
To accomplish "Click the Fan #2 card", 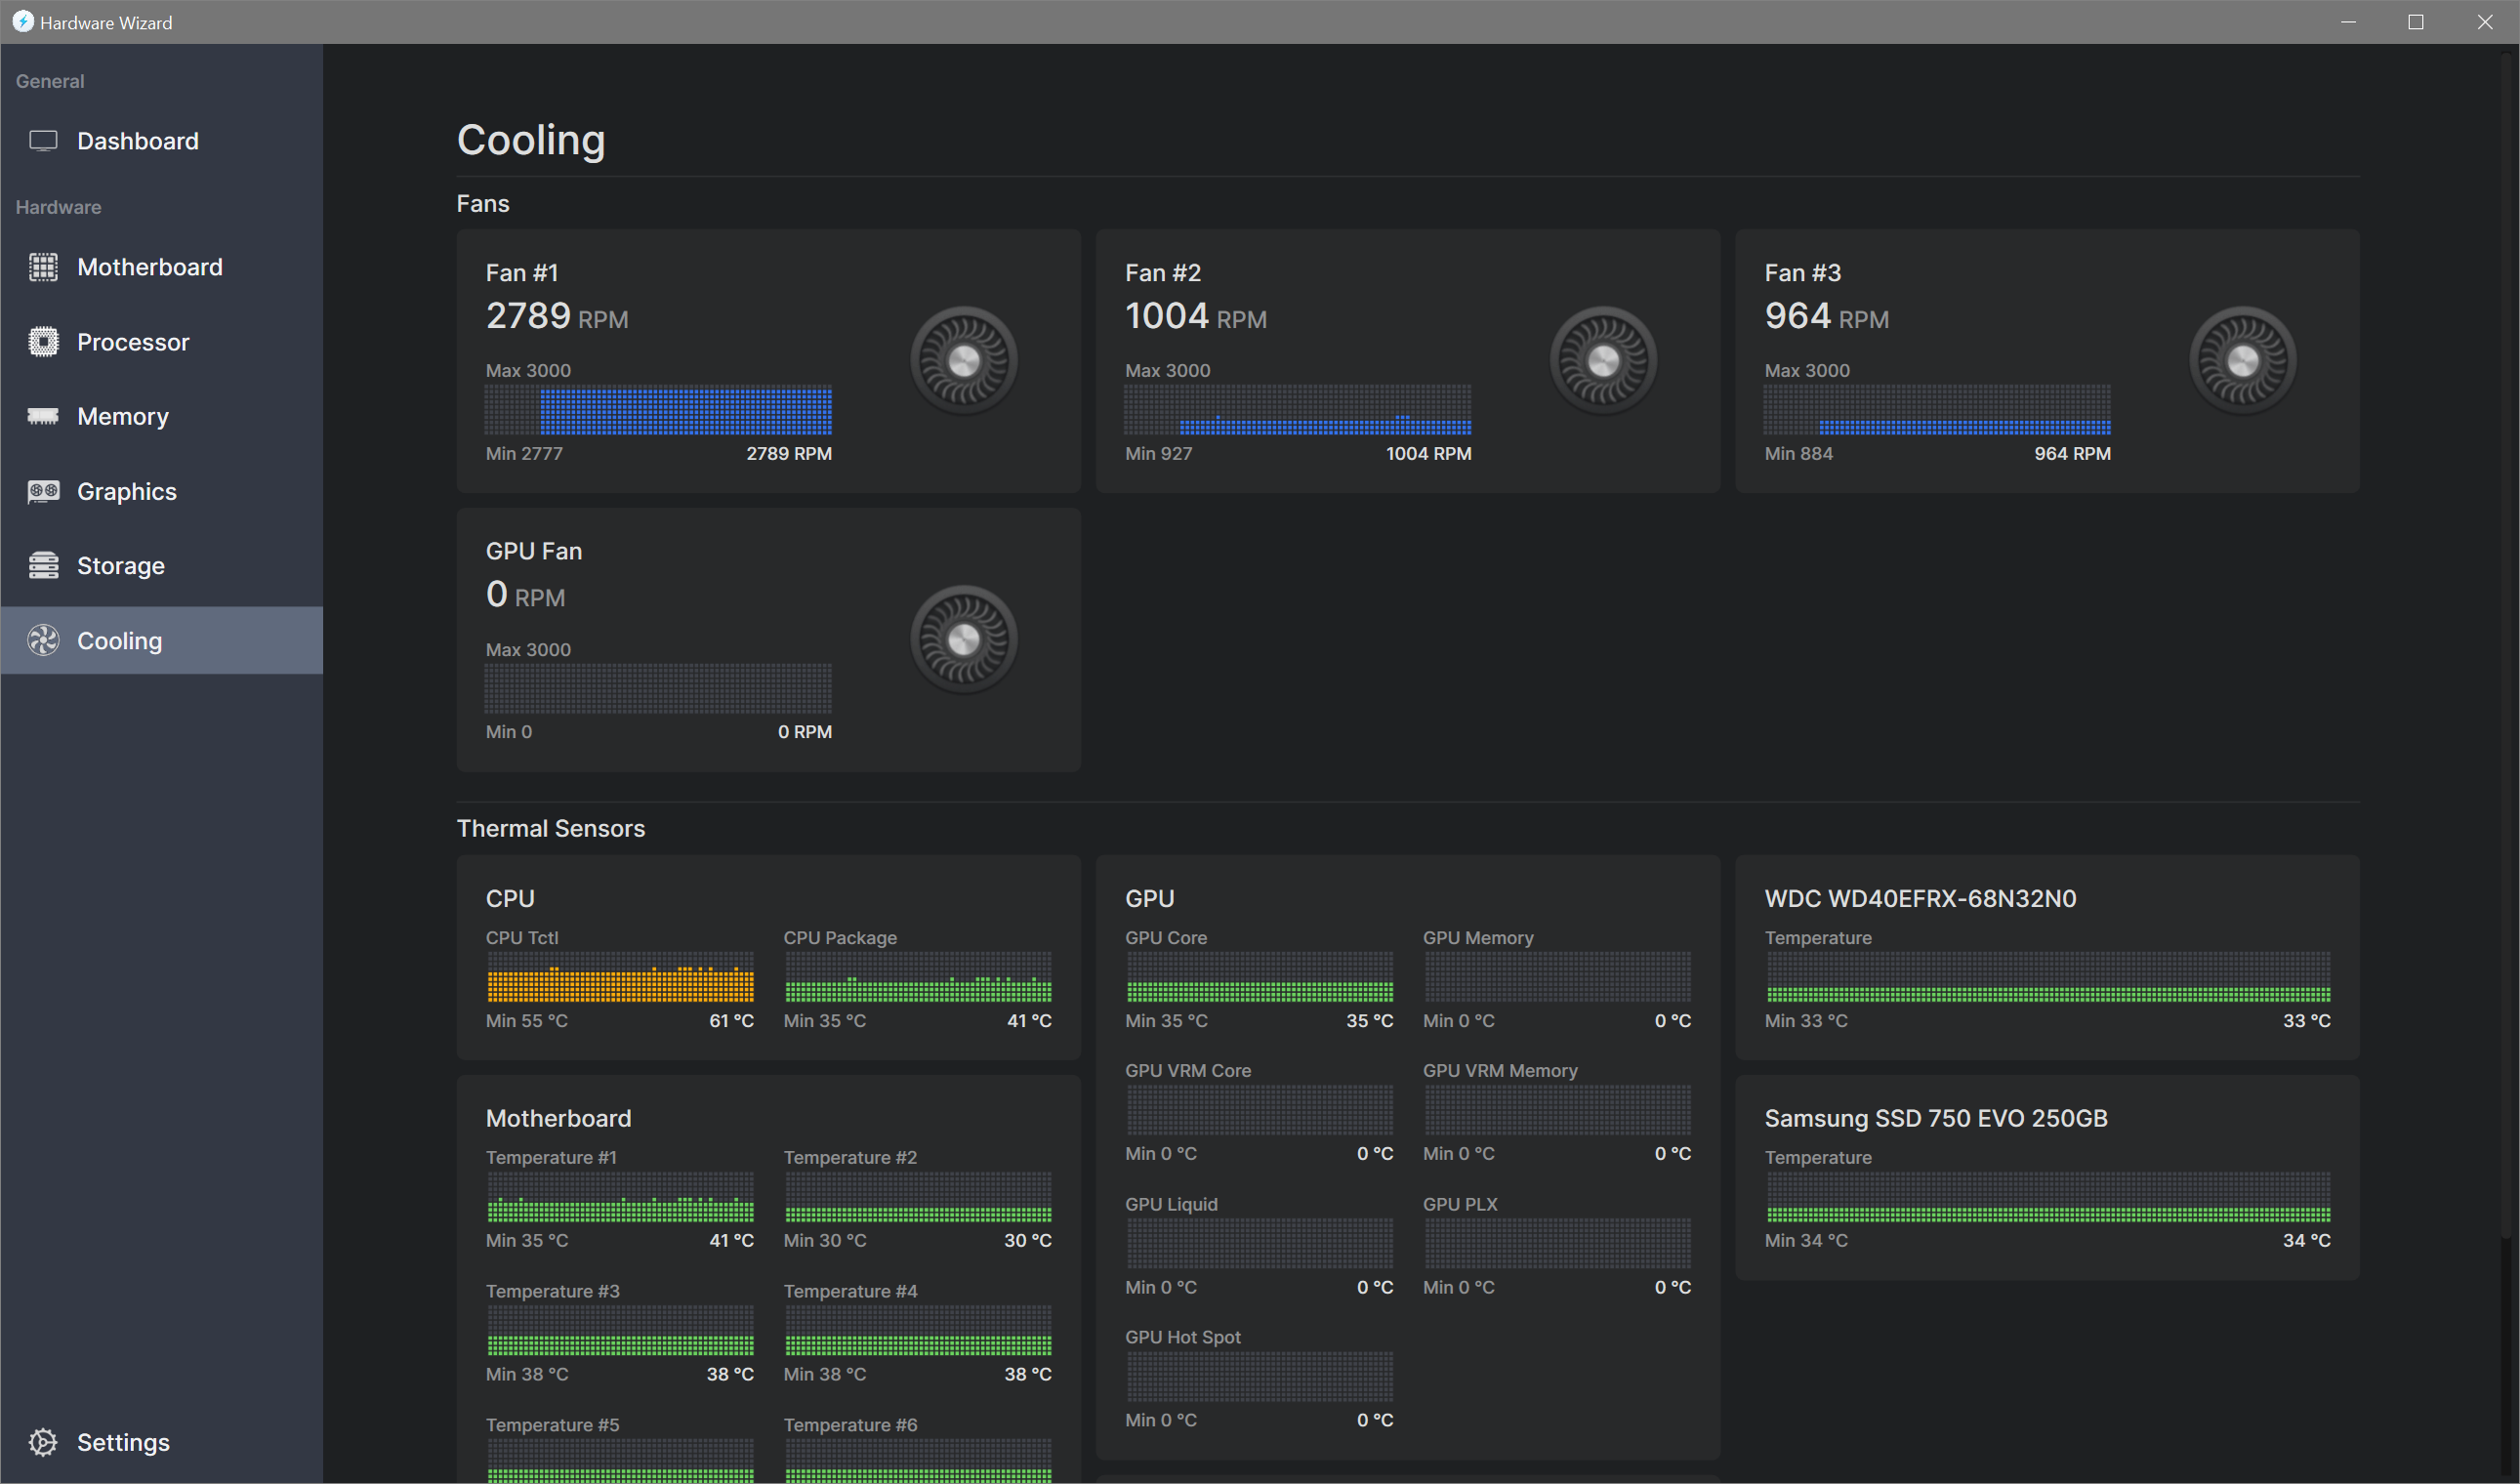I will (x=1407, y=361).
